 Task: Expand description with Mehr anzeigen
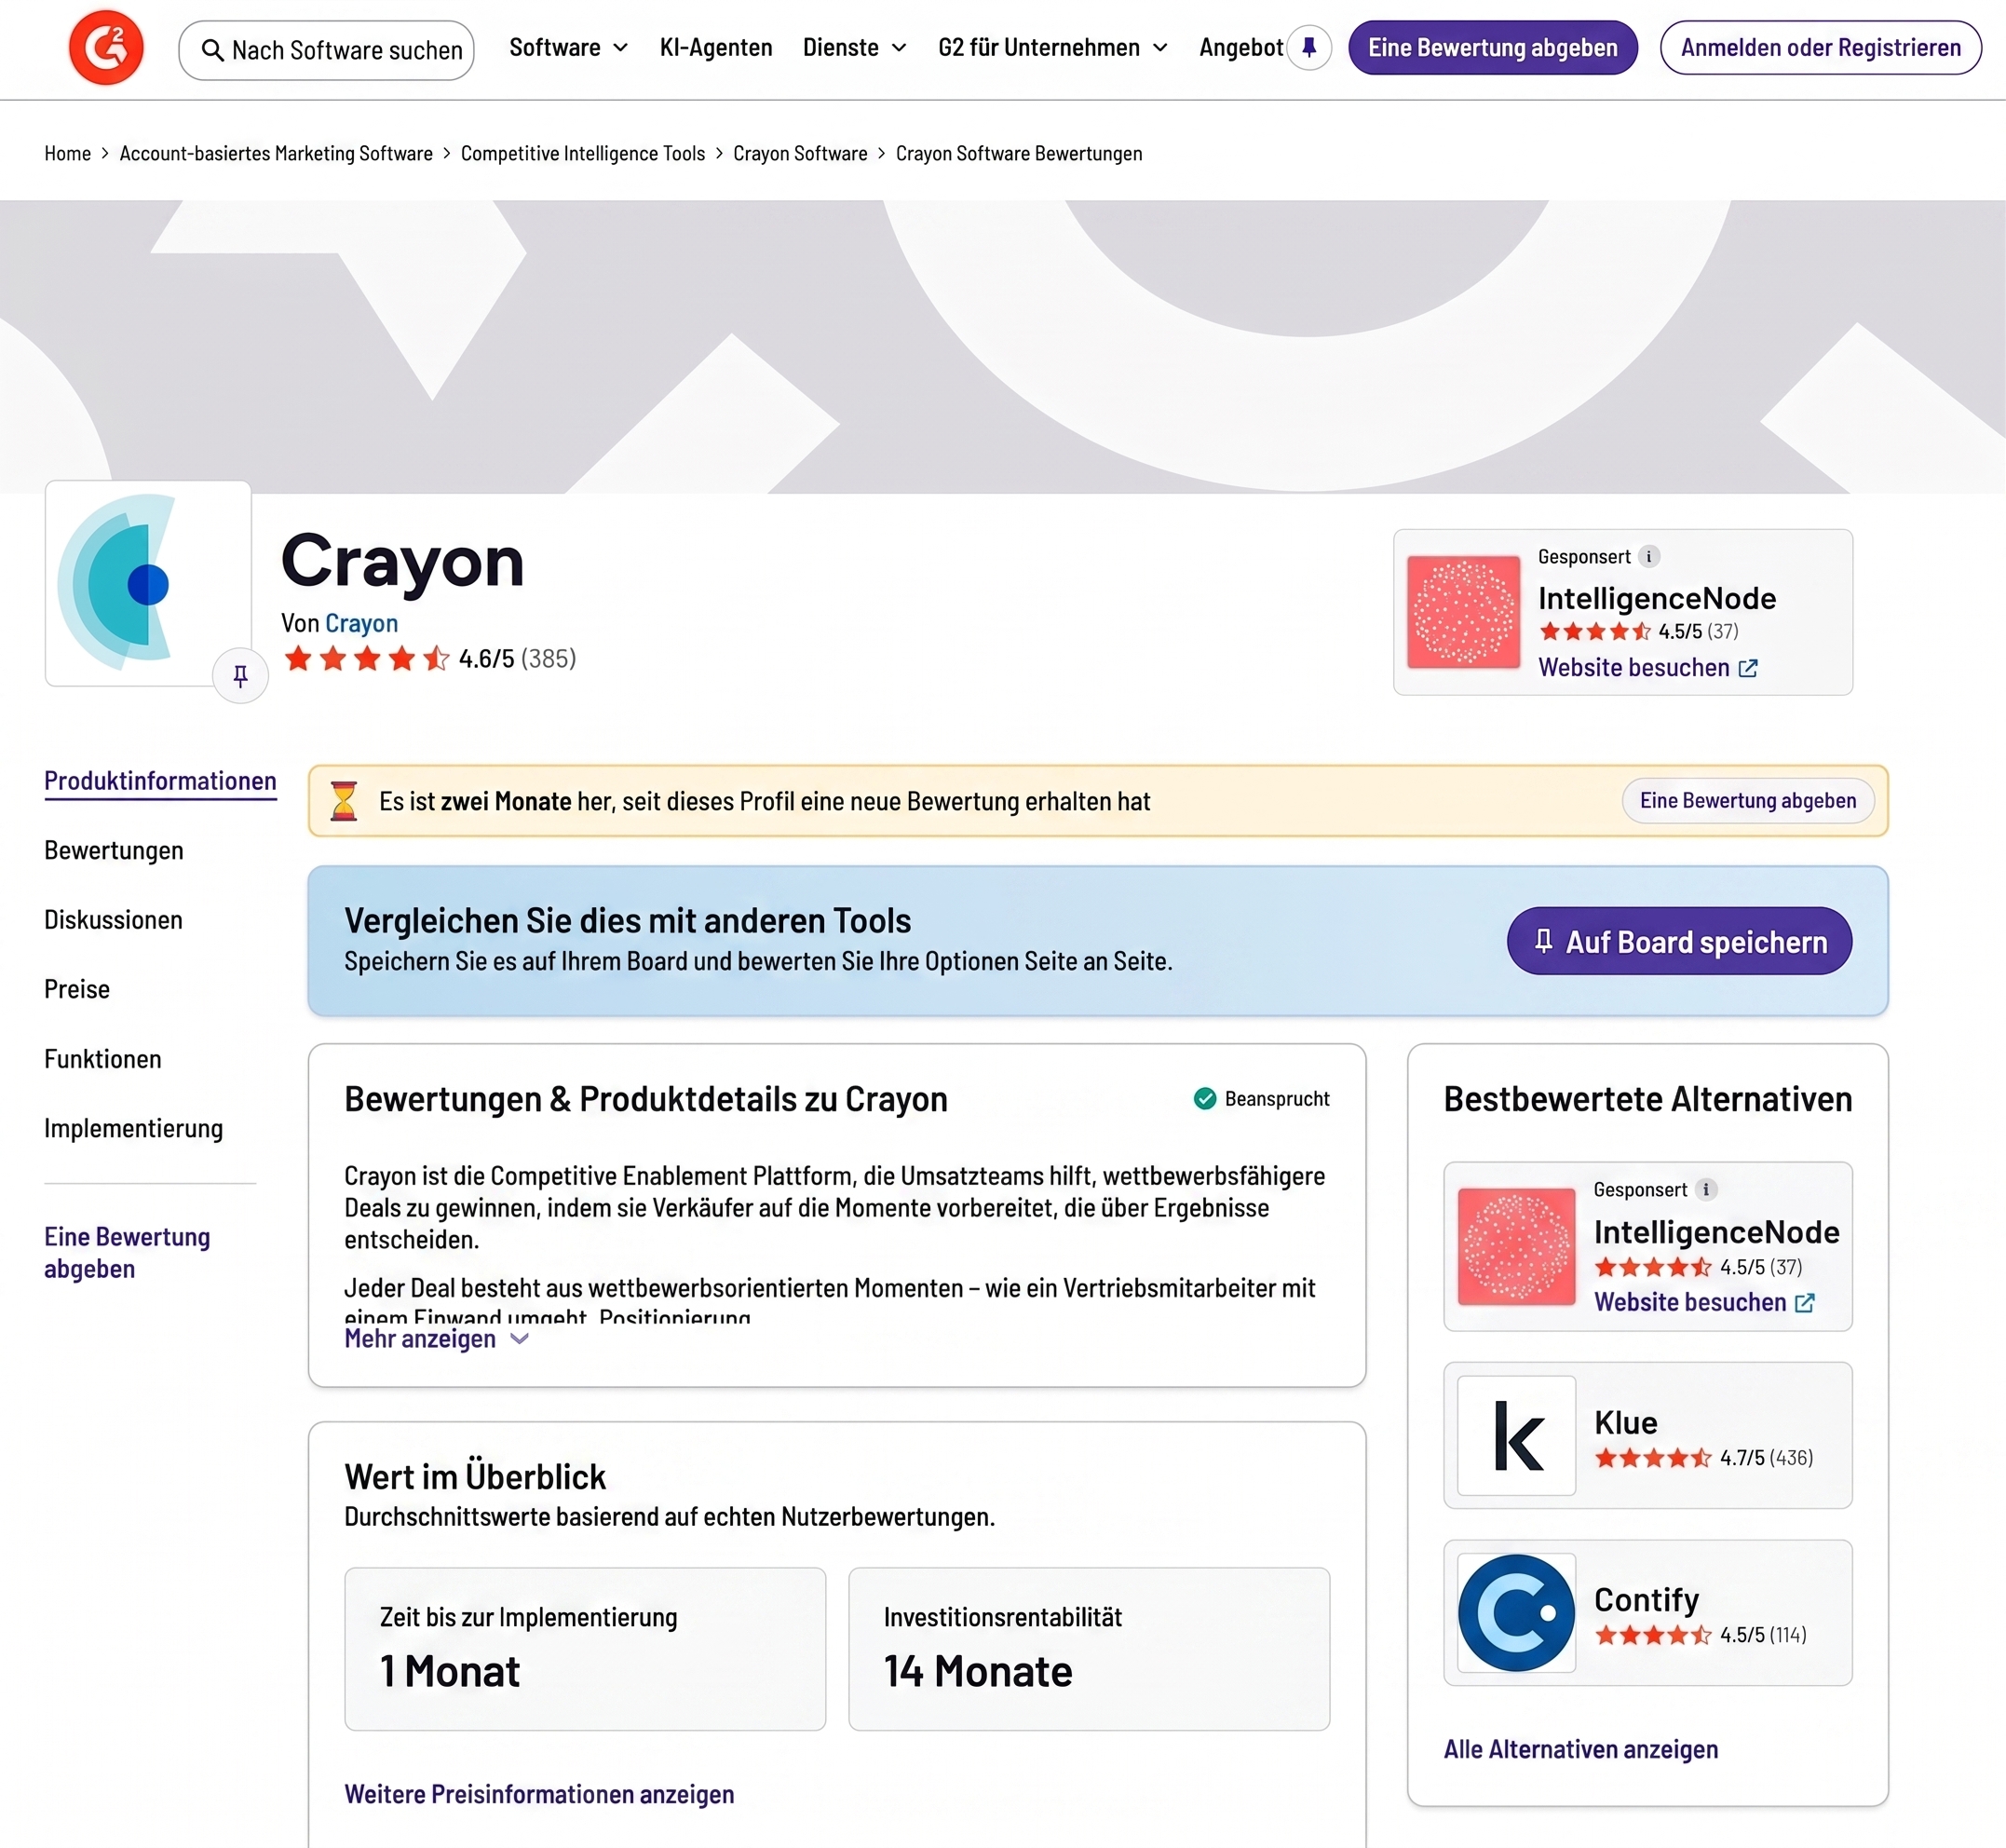(x=436, y=1339)
